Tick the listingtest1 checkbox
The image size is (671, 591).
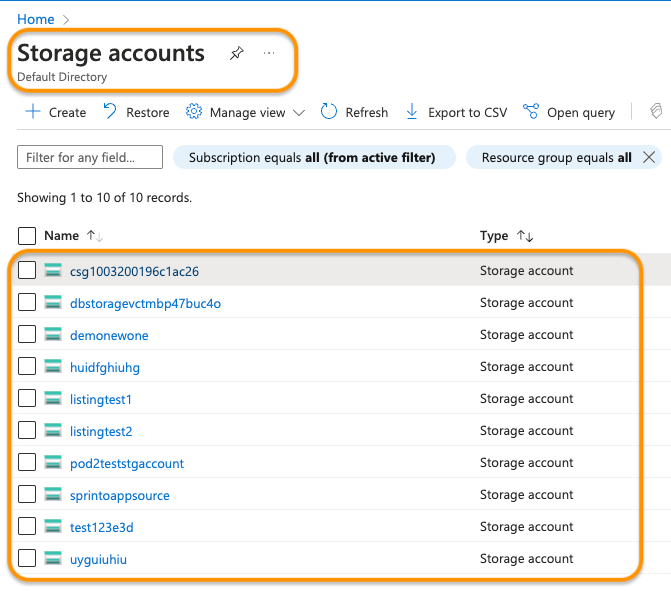pyautogui.click(x=27, y=398)
